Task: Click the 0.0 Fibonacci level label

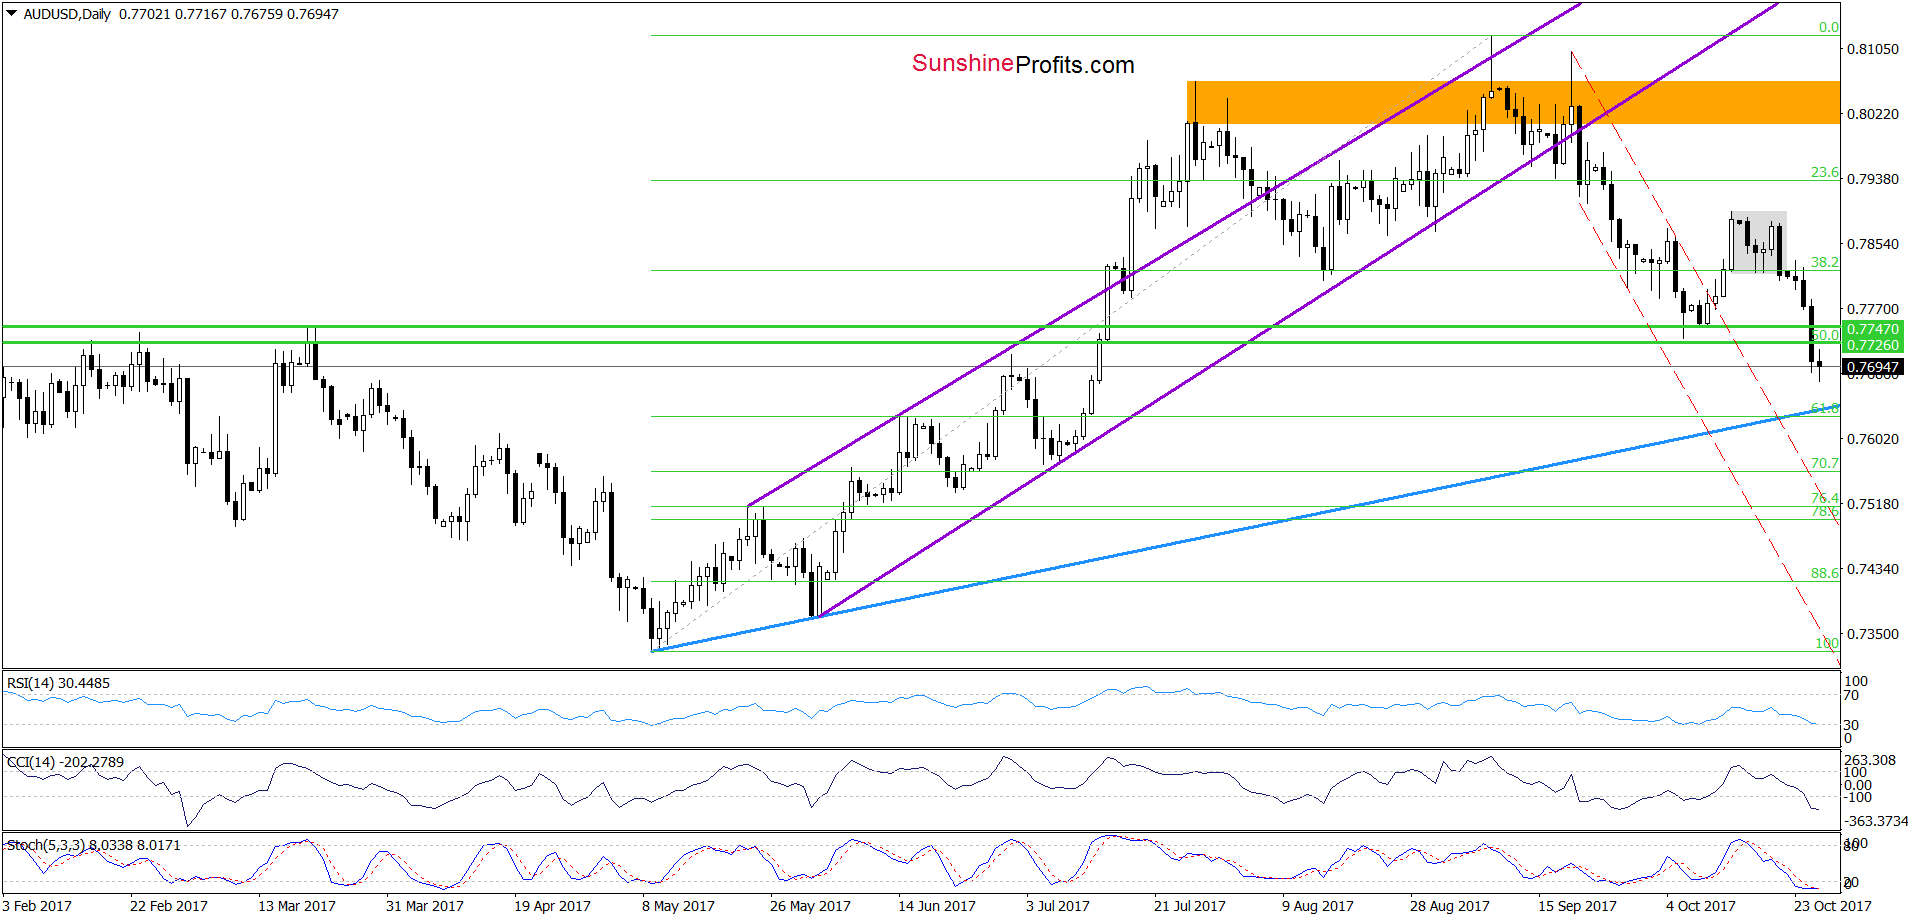Action: click(x=1828, y=27)
